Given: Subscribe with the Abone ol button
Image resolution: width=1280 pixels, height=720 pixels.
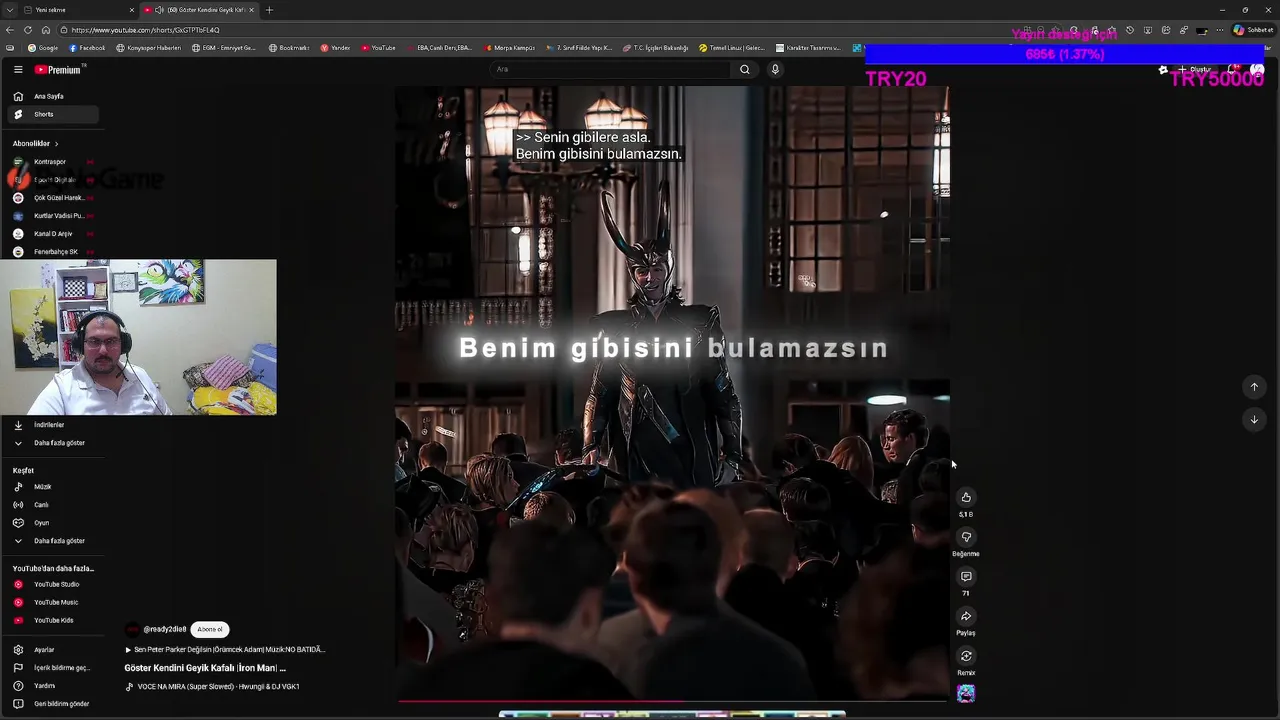Looking at the screenshot, I should 210,629.
